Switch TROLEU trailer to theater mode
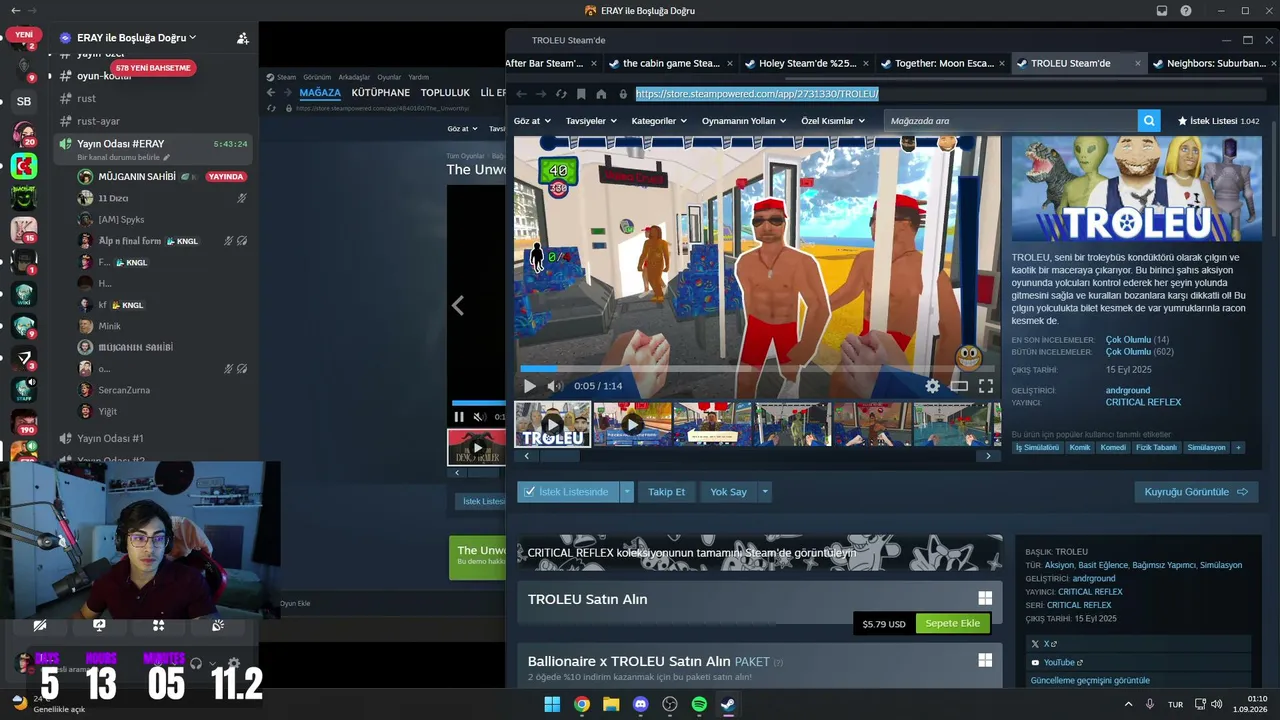1280x720 pixels. (959, 386)
